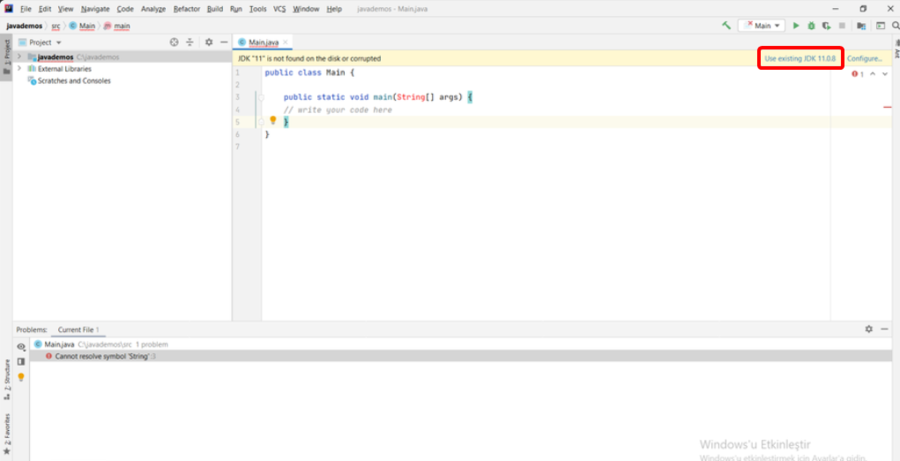This screenshot has width=900, height=461.
Task: Toggle the Project side tool tab
Action: point(6,57)
